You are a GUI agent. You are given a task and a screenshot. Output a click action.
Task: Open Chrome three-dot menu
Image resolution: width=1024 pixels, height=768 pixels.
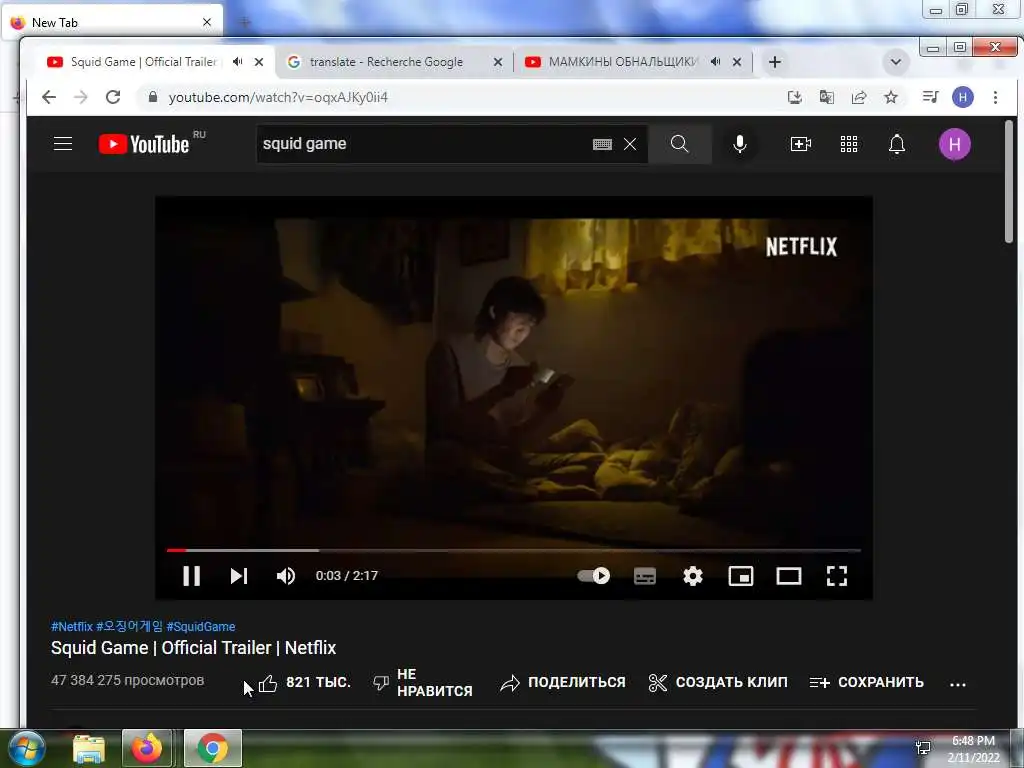point(995,97)
